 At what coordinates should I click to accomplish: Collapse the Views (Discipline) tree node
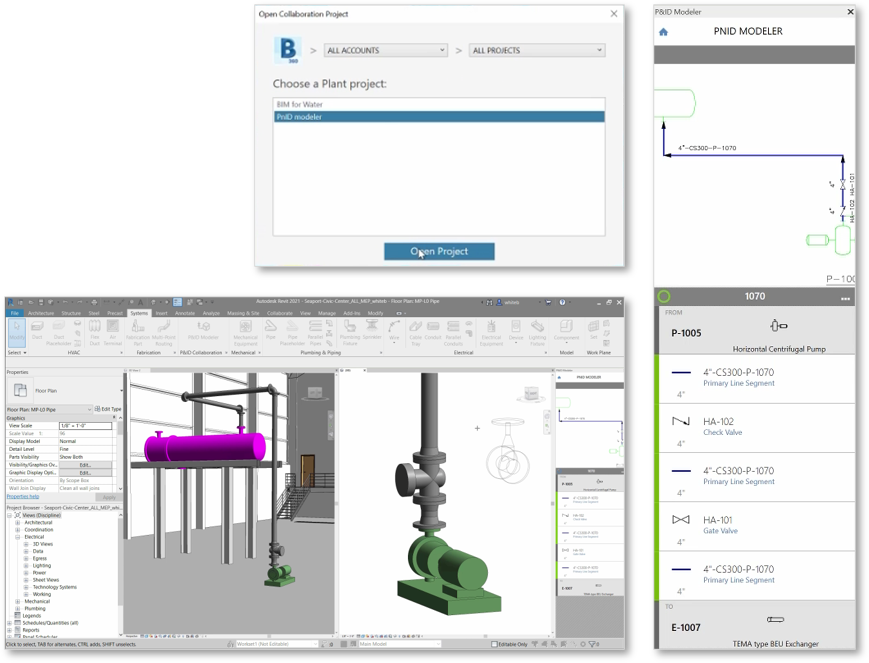9,516
